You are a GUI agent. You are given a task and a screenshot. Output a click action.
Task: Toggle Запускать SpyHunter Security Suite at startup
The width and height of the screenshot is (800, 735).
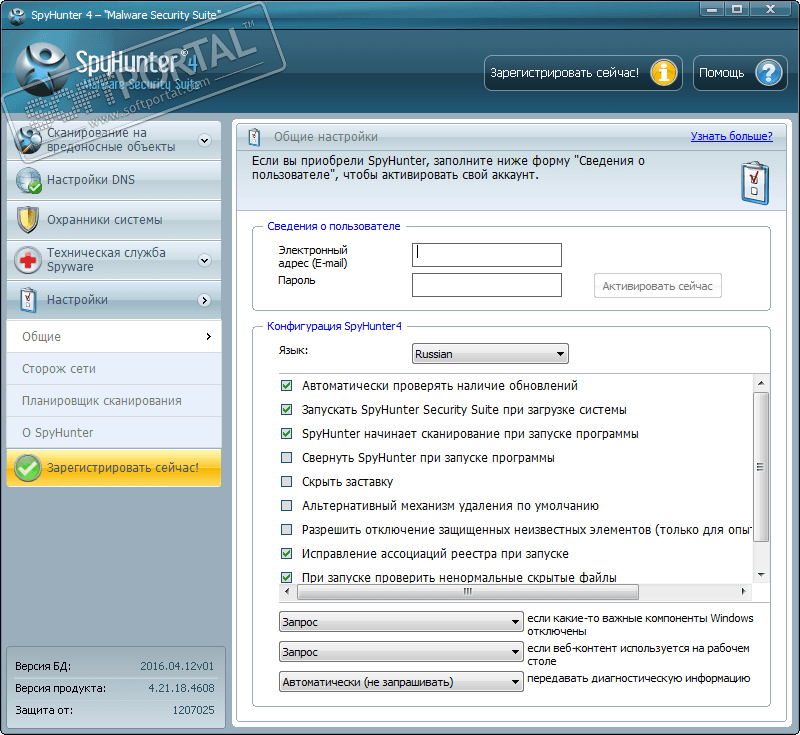(287, 410)
